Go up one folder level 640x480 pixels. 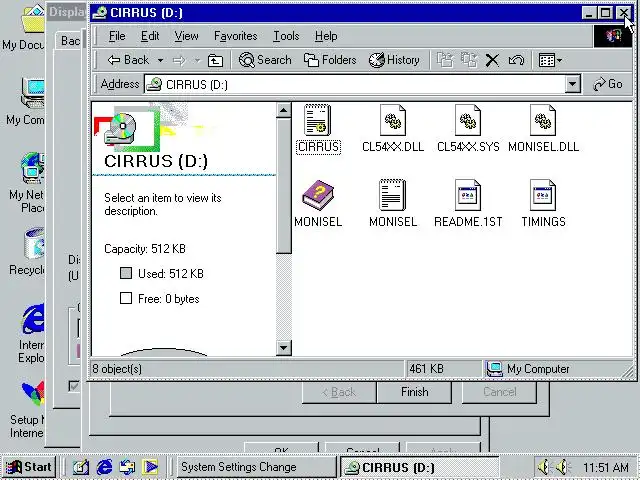pyautogui.click(x=215, y=61)
